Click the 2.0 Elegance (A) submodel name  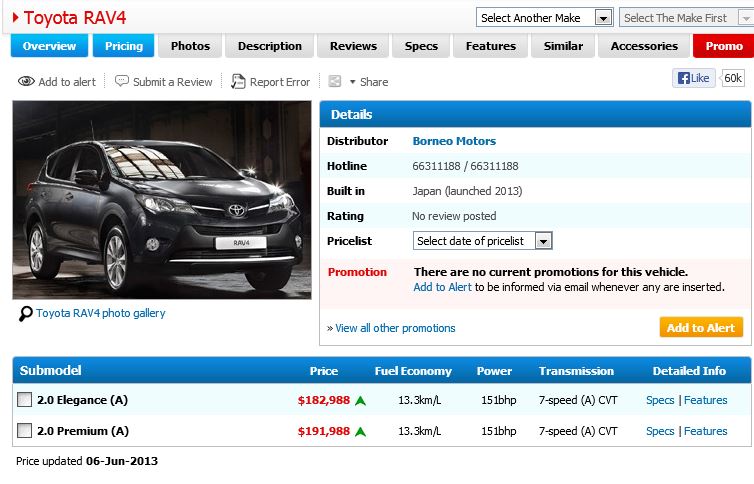tap(82, 400)
